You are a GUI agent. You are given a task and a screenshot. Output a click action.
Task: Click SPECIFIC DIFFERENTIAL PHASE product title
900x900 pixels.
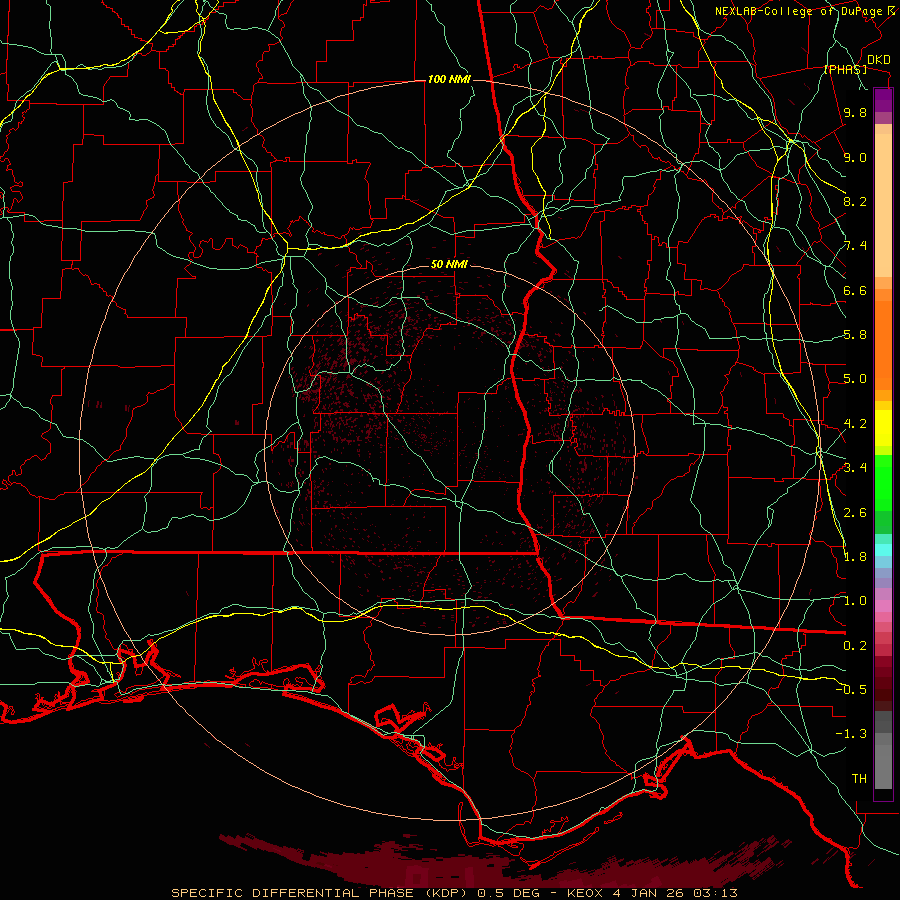(292, 893)
